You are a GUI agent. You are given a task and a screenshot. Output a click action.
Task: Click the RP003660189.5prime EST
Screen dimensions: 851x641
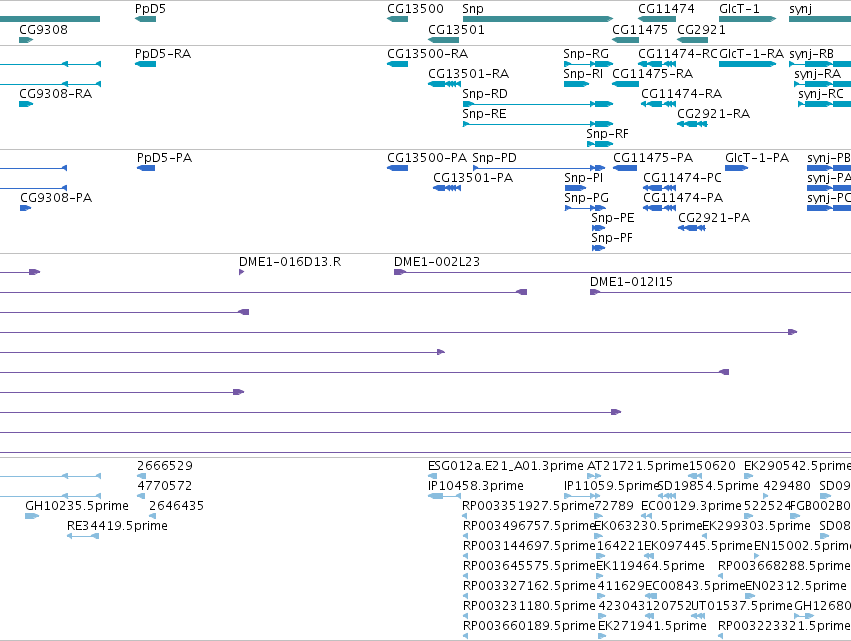point(465,636)
